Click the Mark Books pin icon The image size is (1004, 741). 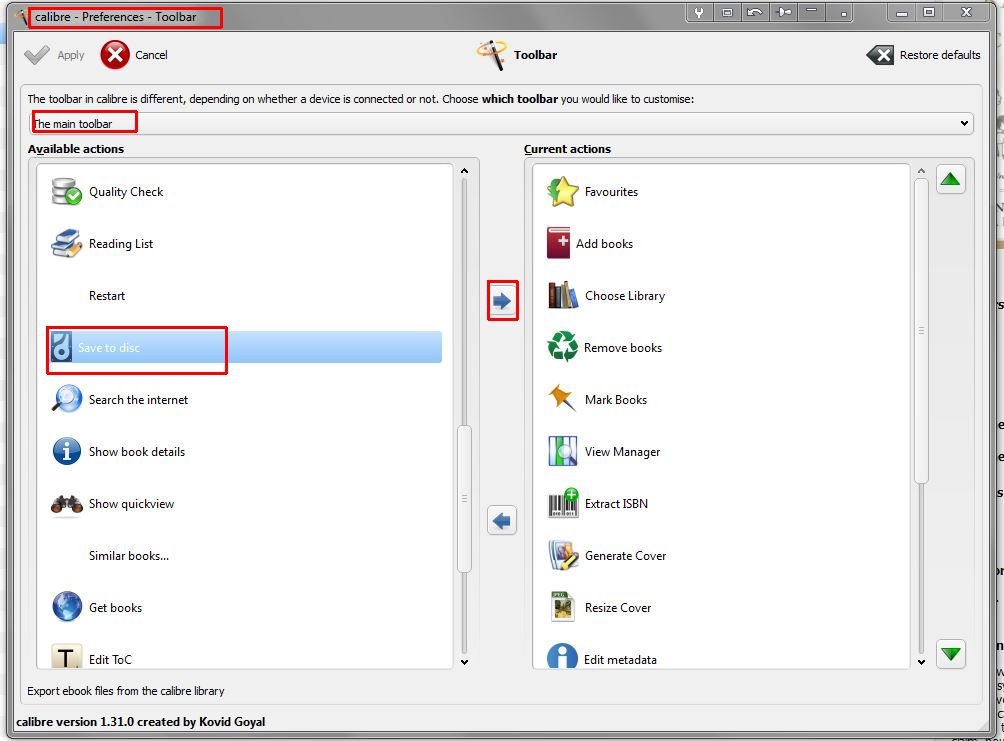(x=562, y=397)
